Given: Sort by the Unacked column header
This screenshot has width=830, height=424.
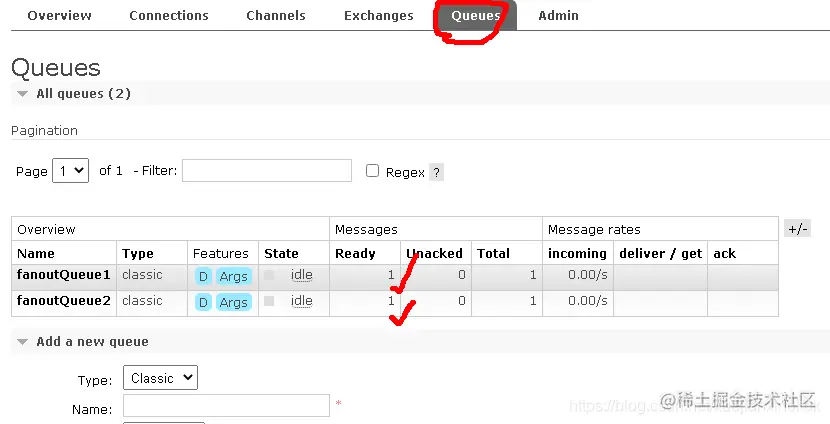Looking at the screenshot, I should pyautogui.click(x=434, y=254).
